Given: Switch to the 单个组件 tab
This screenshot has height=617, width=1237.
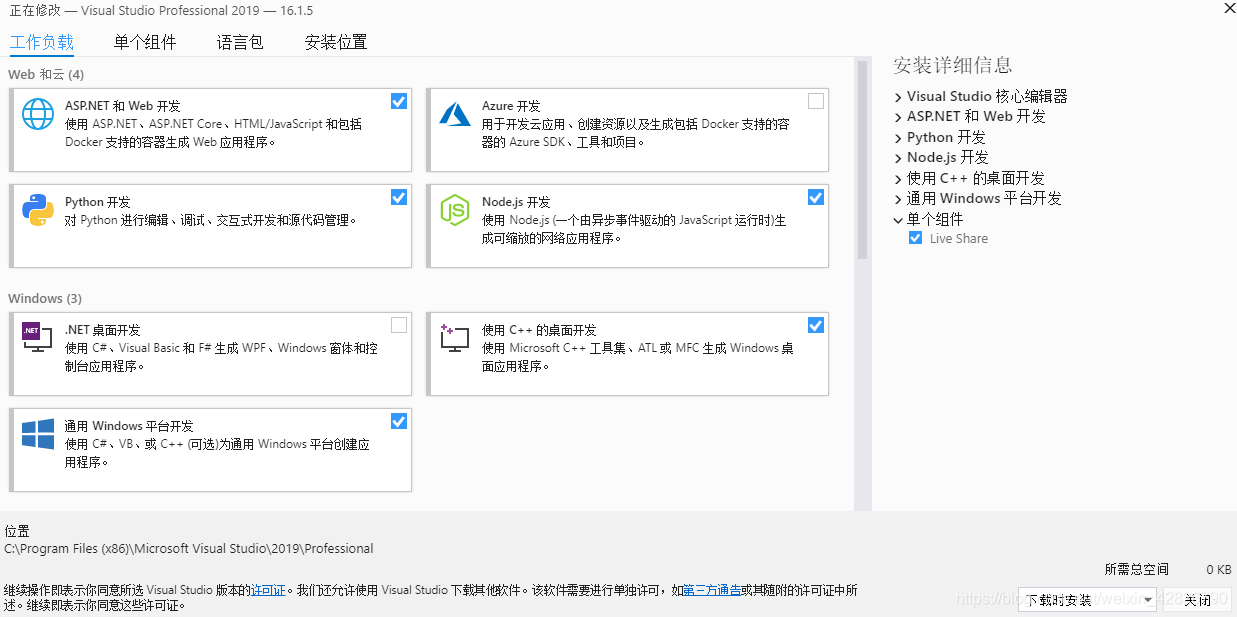Looking at the screenshot, I should click(145, 42).
